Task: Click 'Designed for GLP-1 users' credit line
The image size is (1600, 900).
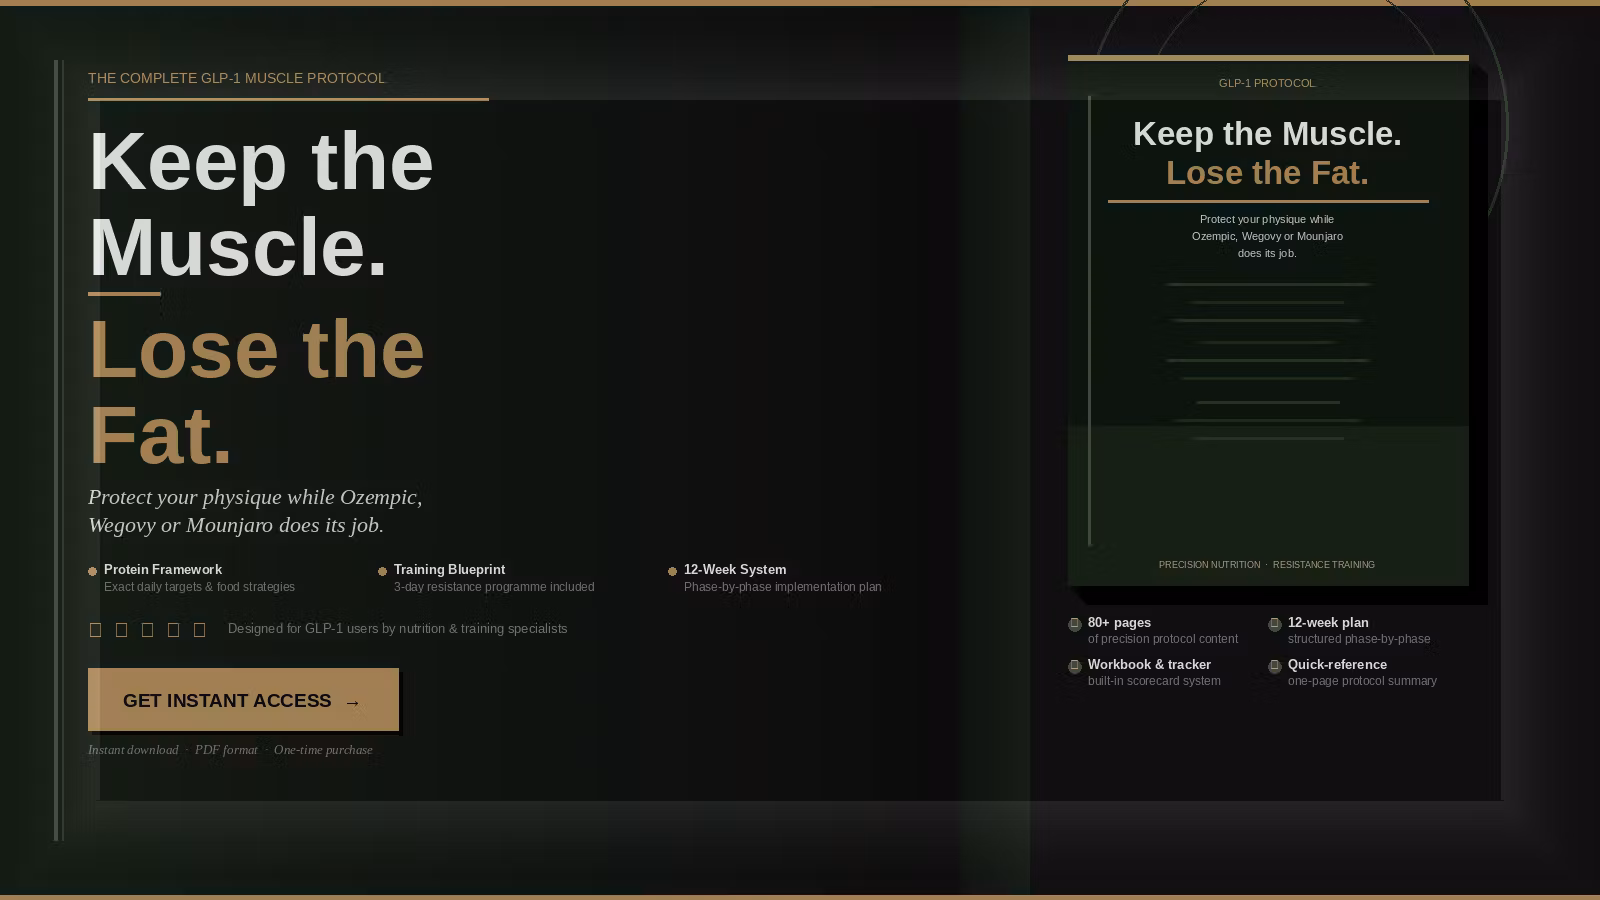Action: (x=397, y=628)
